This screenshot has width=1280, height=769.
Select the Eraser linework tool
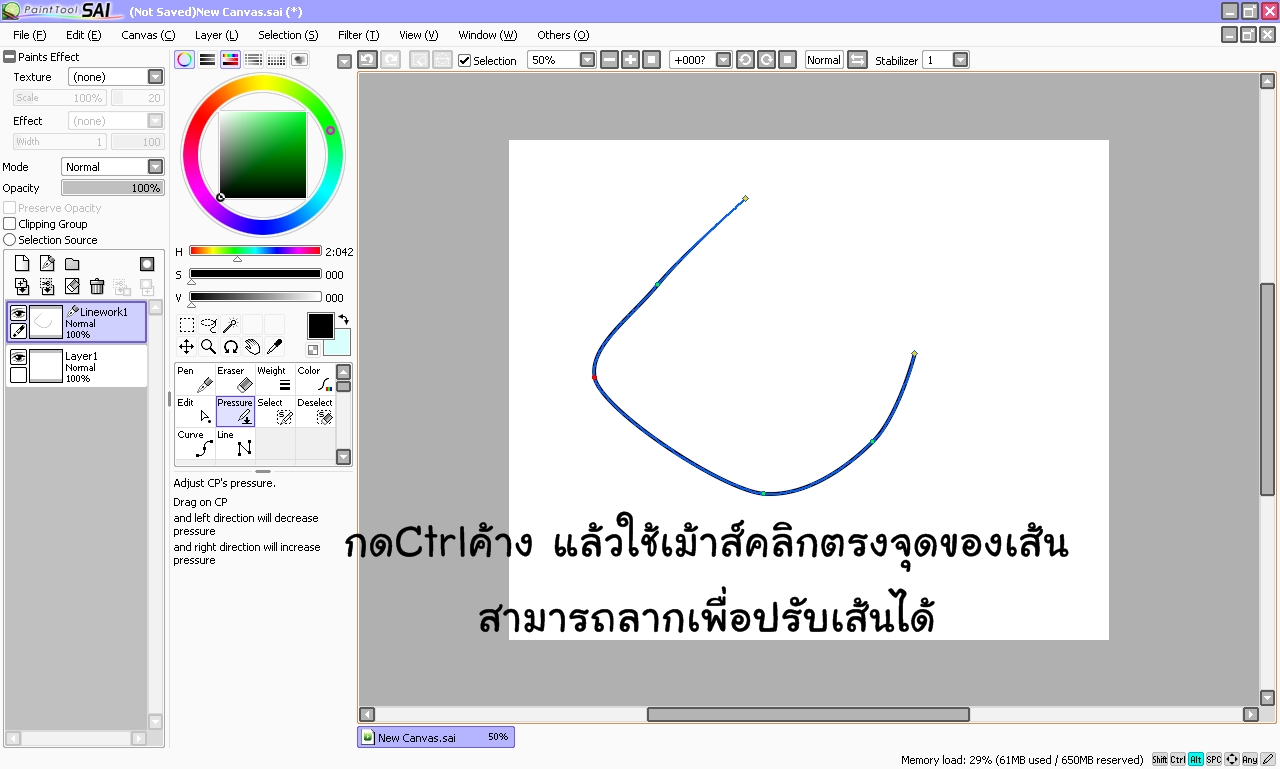(x=235, y=379)
